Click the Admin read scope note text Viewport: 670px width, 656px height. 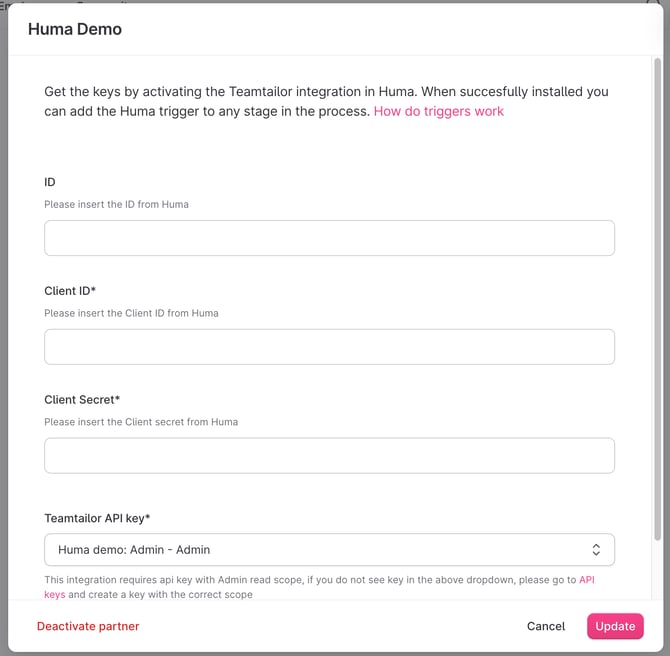[x=300, y=580]
